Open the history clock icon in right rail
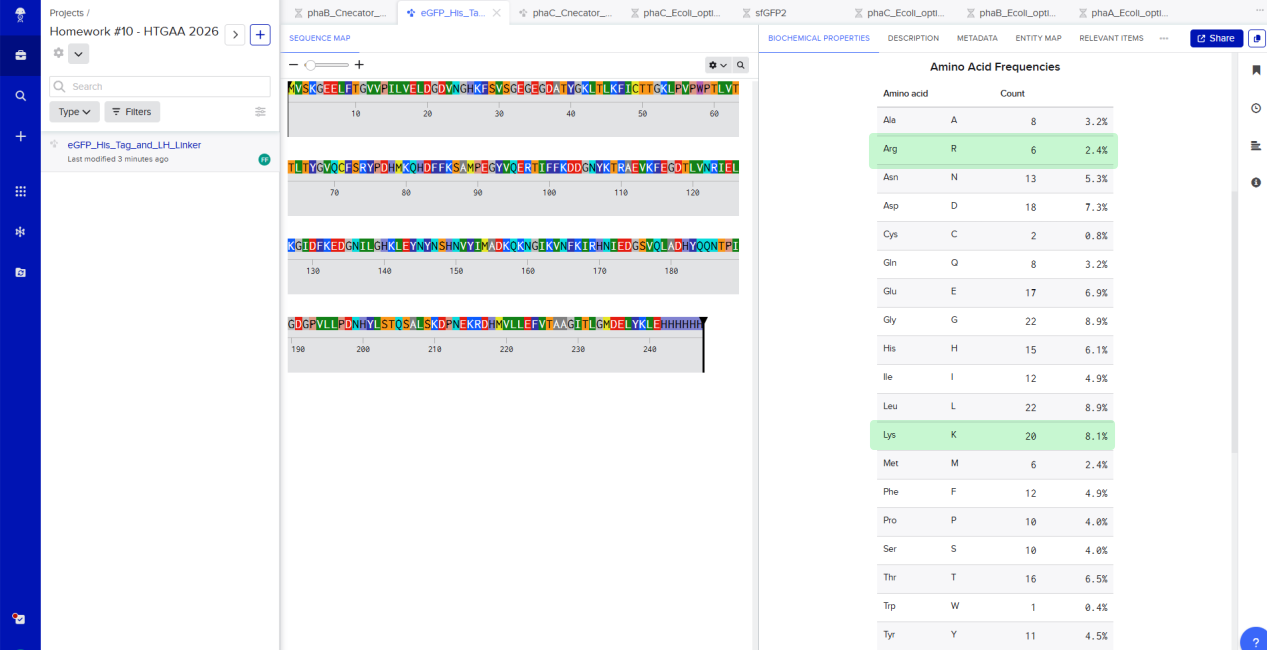Viewport: 1267px width, 650px height. [1256, 108]
